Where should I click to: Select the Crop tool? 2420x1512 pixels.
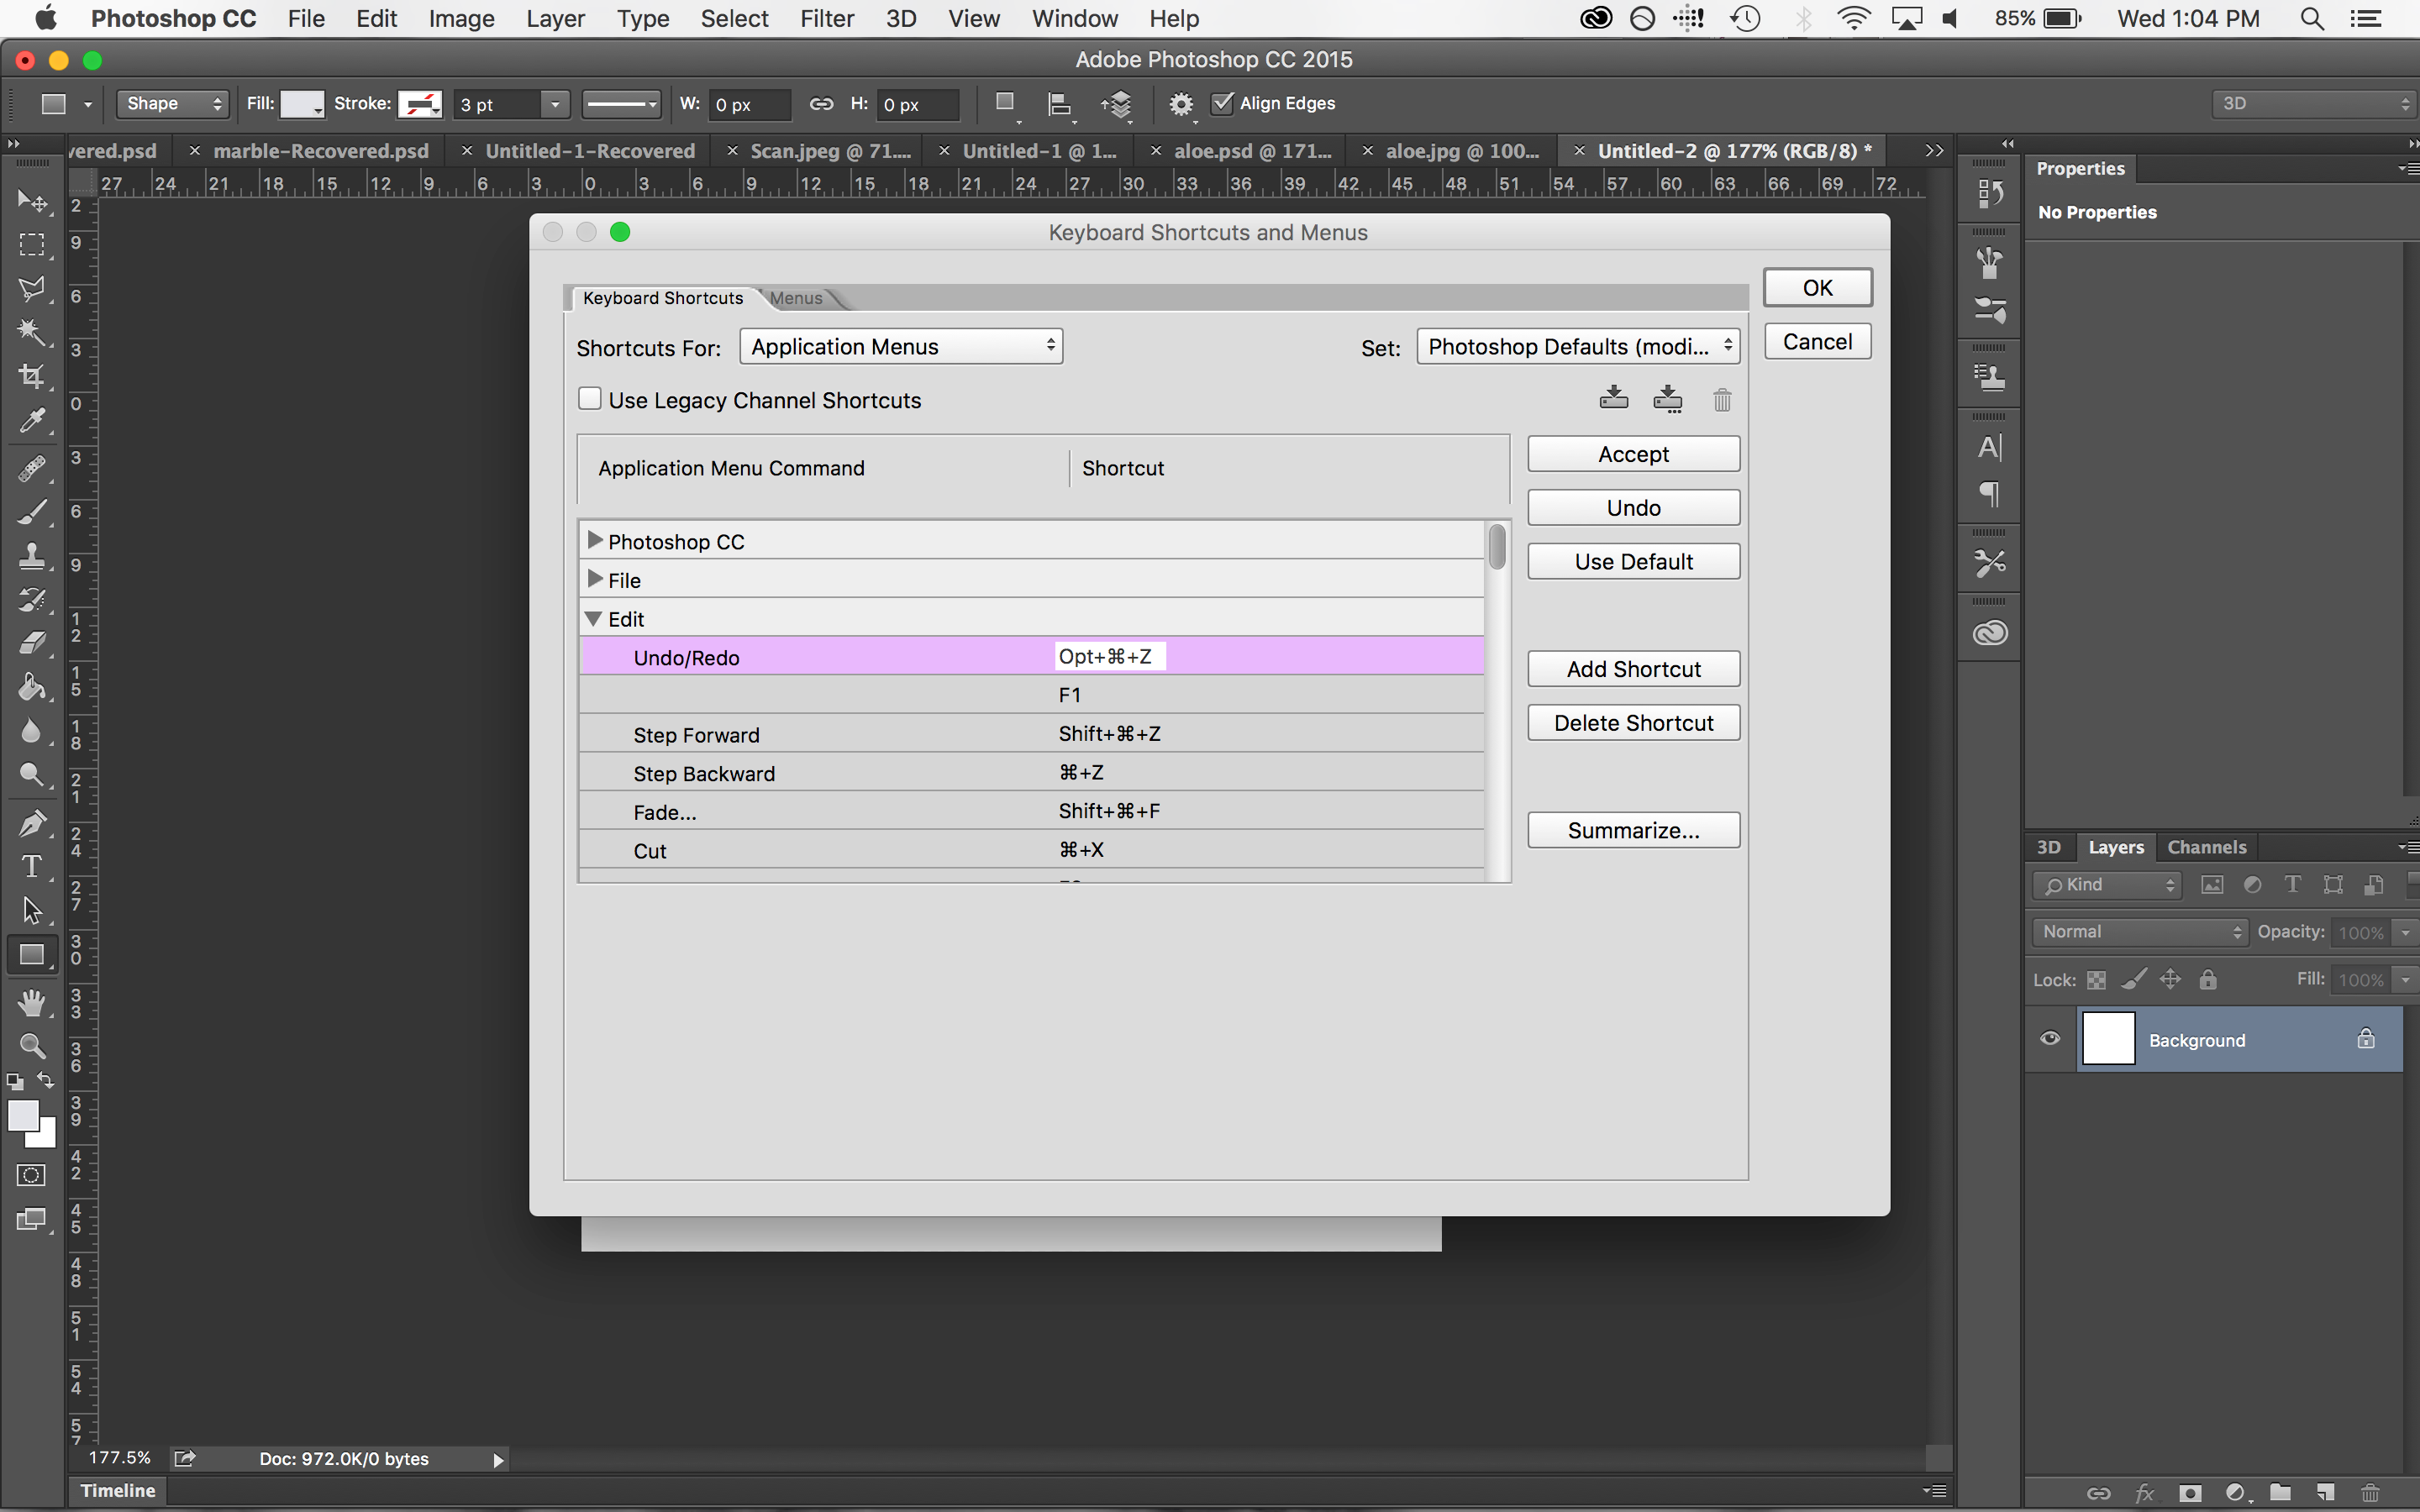(x=32, y=376)
